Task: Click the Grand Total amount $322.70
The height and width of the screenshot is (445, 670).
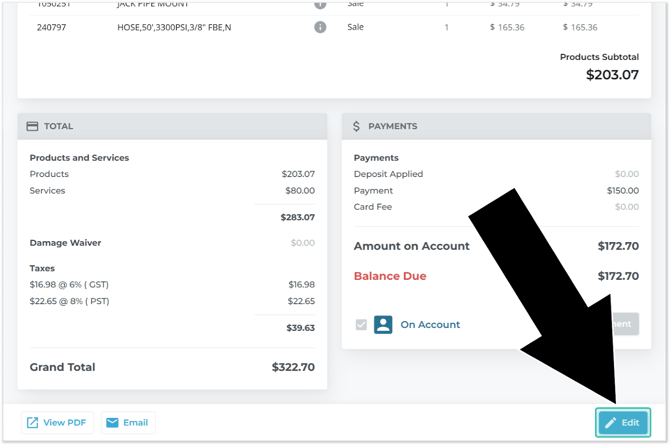Action: coord(293,367)
